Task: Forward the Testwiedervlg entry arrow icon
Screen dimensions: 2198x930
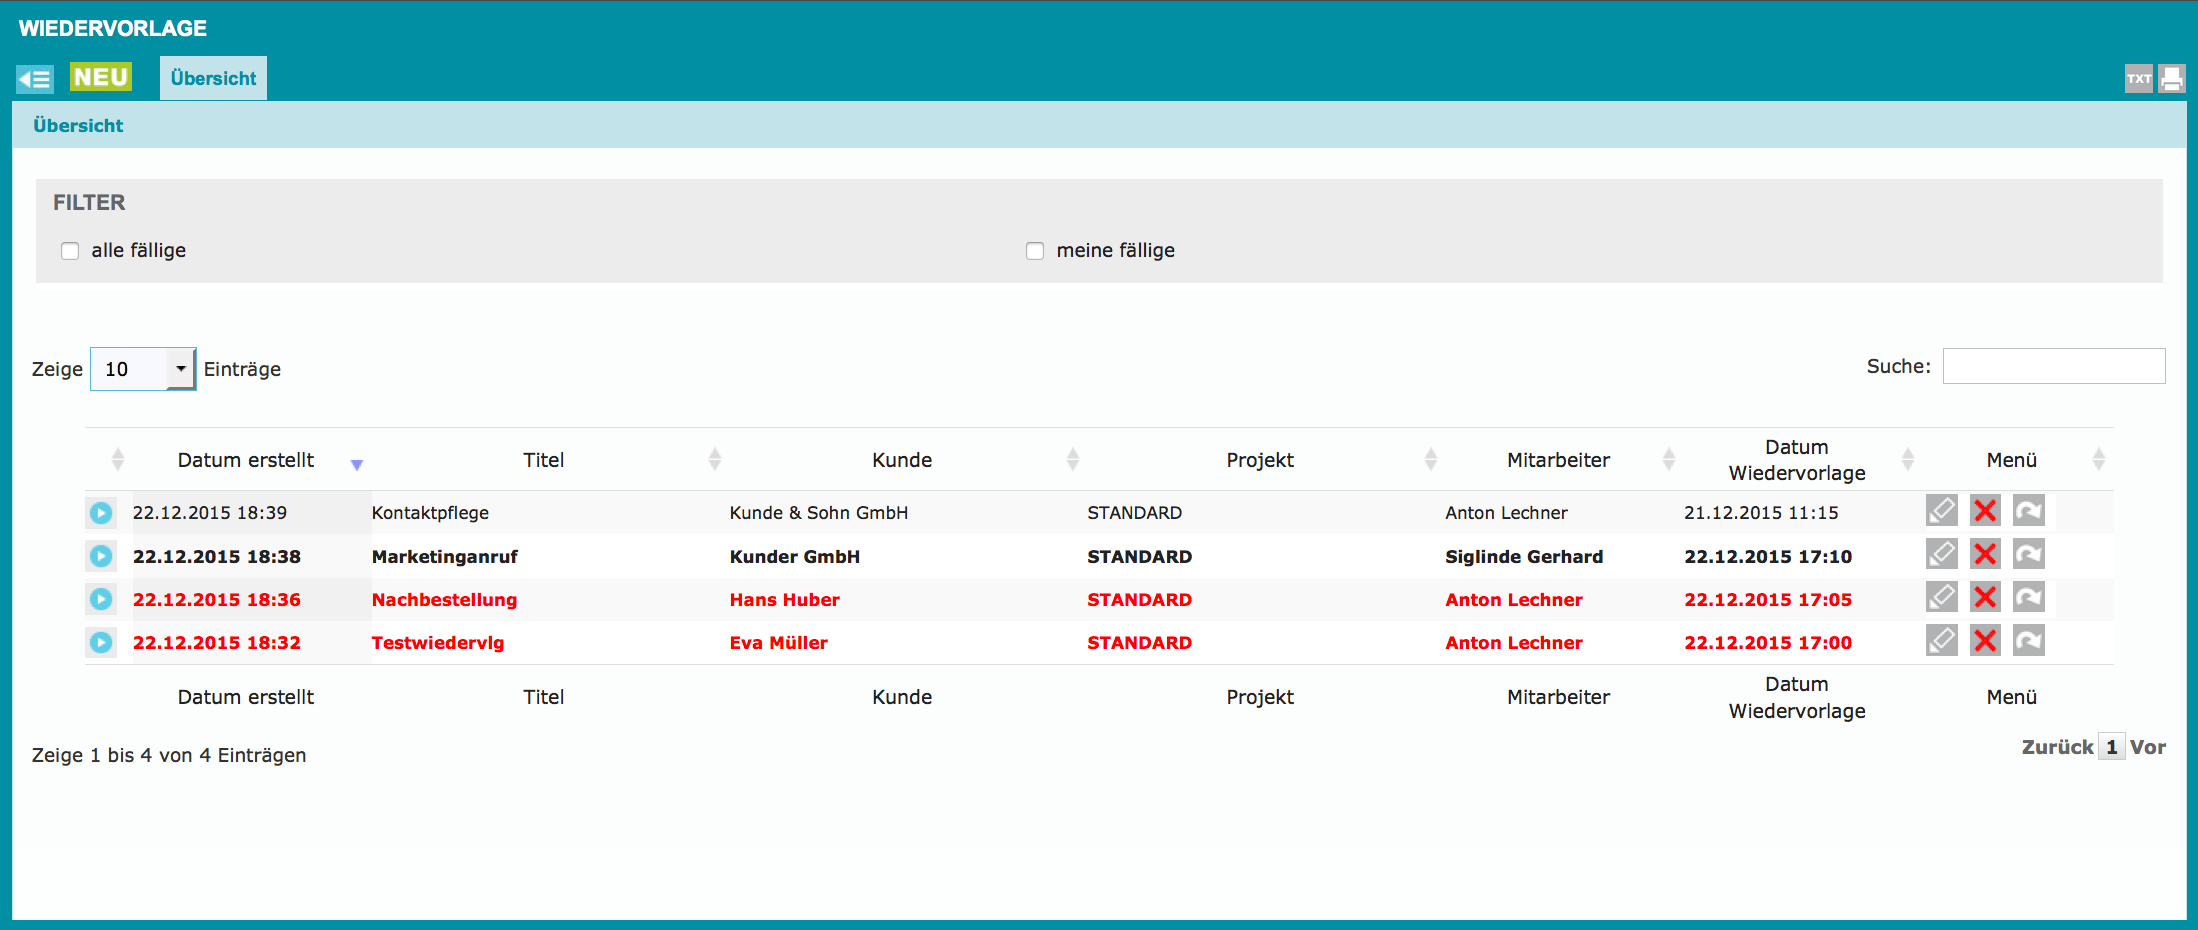Action: click(x=2028, y=641)
